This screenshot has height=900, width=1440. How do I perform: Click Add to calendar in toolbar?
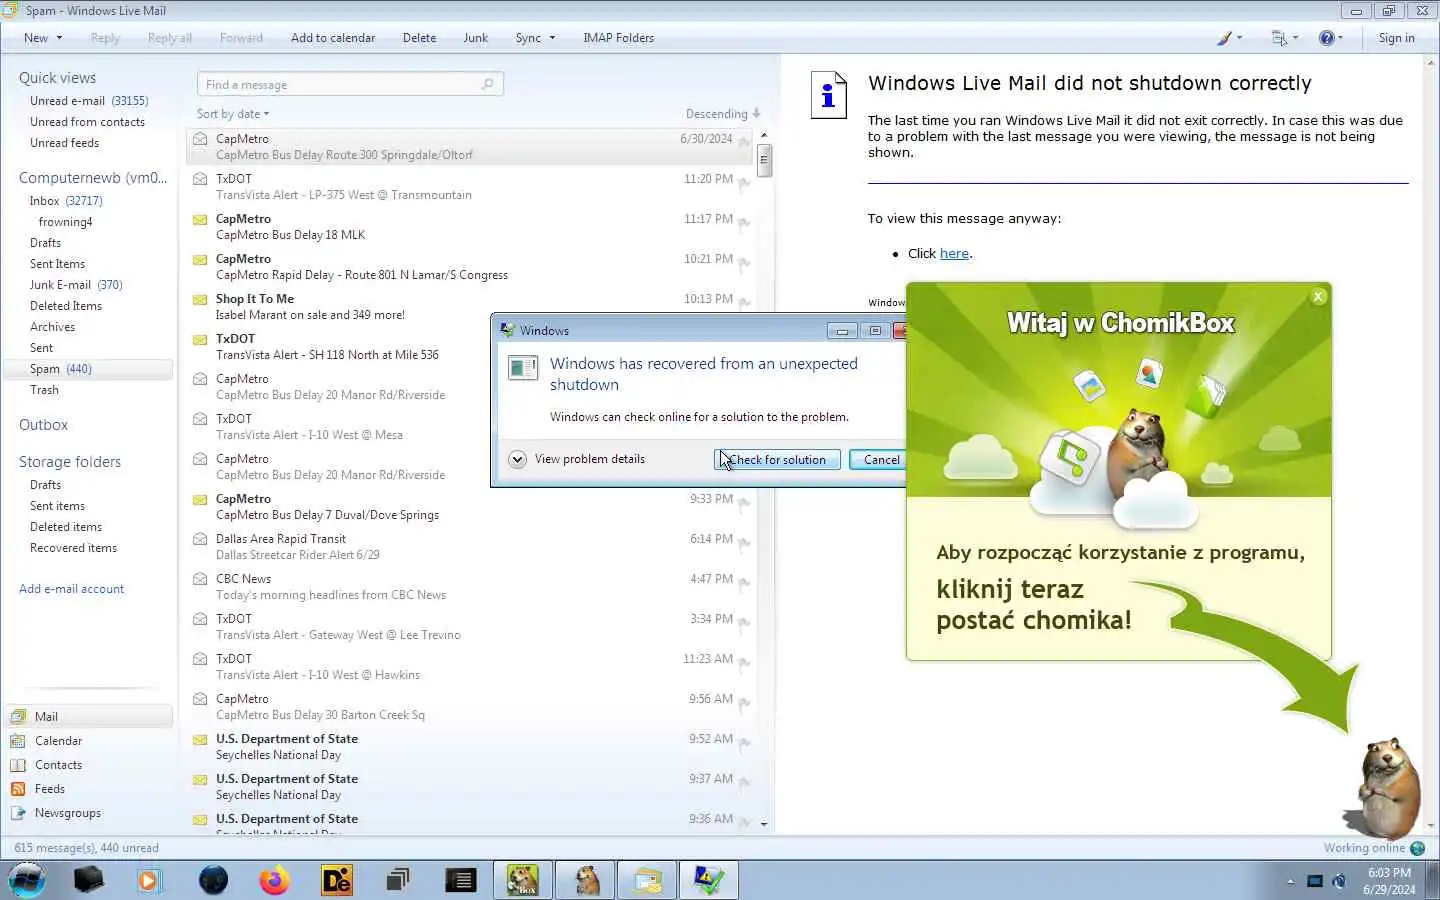pos(333,38)
